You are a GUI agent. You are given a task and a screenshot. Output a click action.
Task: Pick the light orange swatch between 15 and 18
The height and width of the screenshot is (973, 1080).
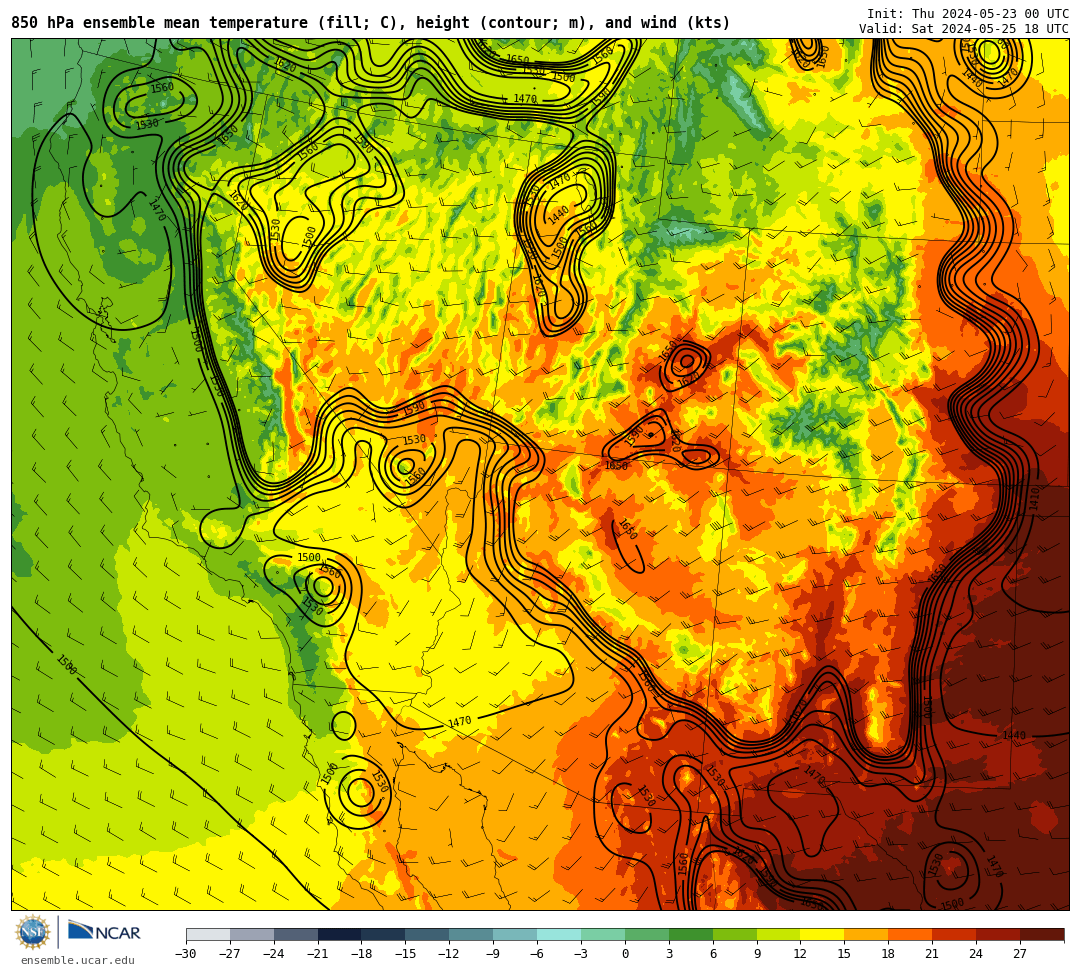tap(866, 934)
